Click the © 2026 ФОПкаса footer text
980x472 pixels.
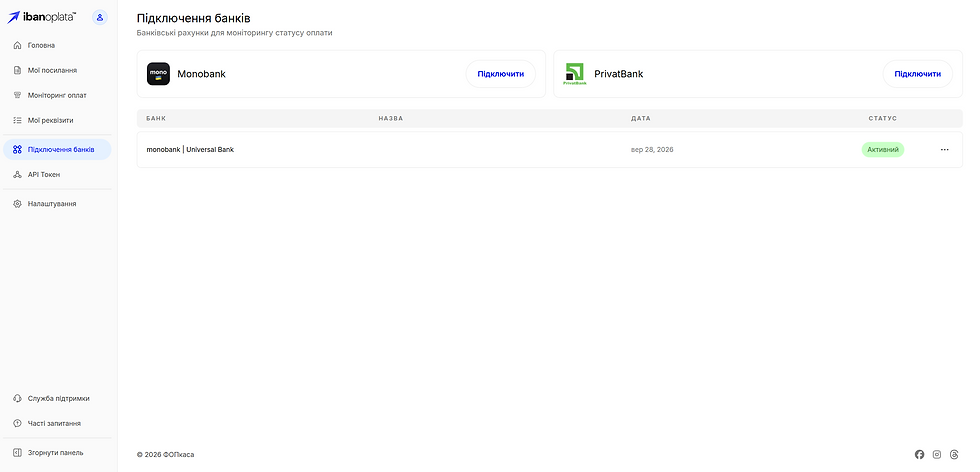(166, 454)
